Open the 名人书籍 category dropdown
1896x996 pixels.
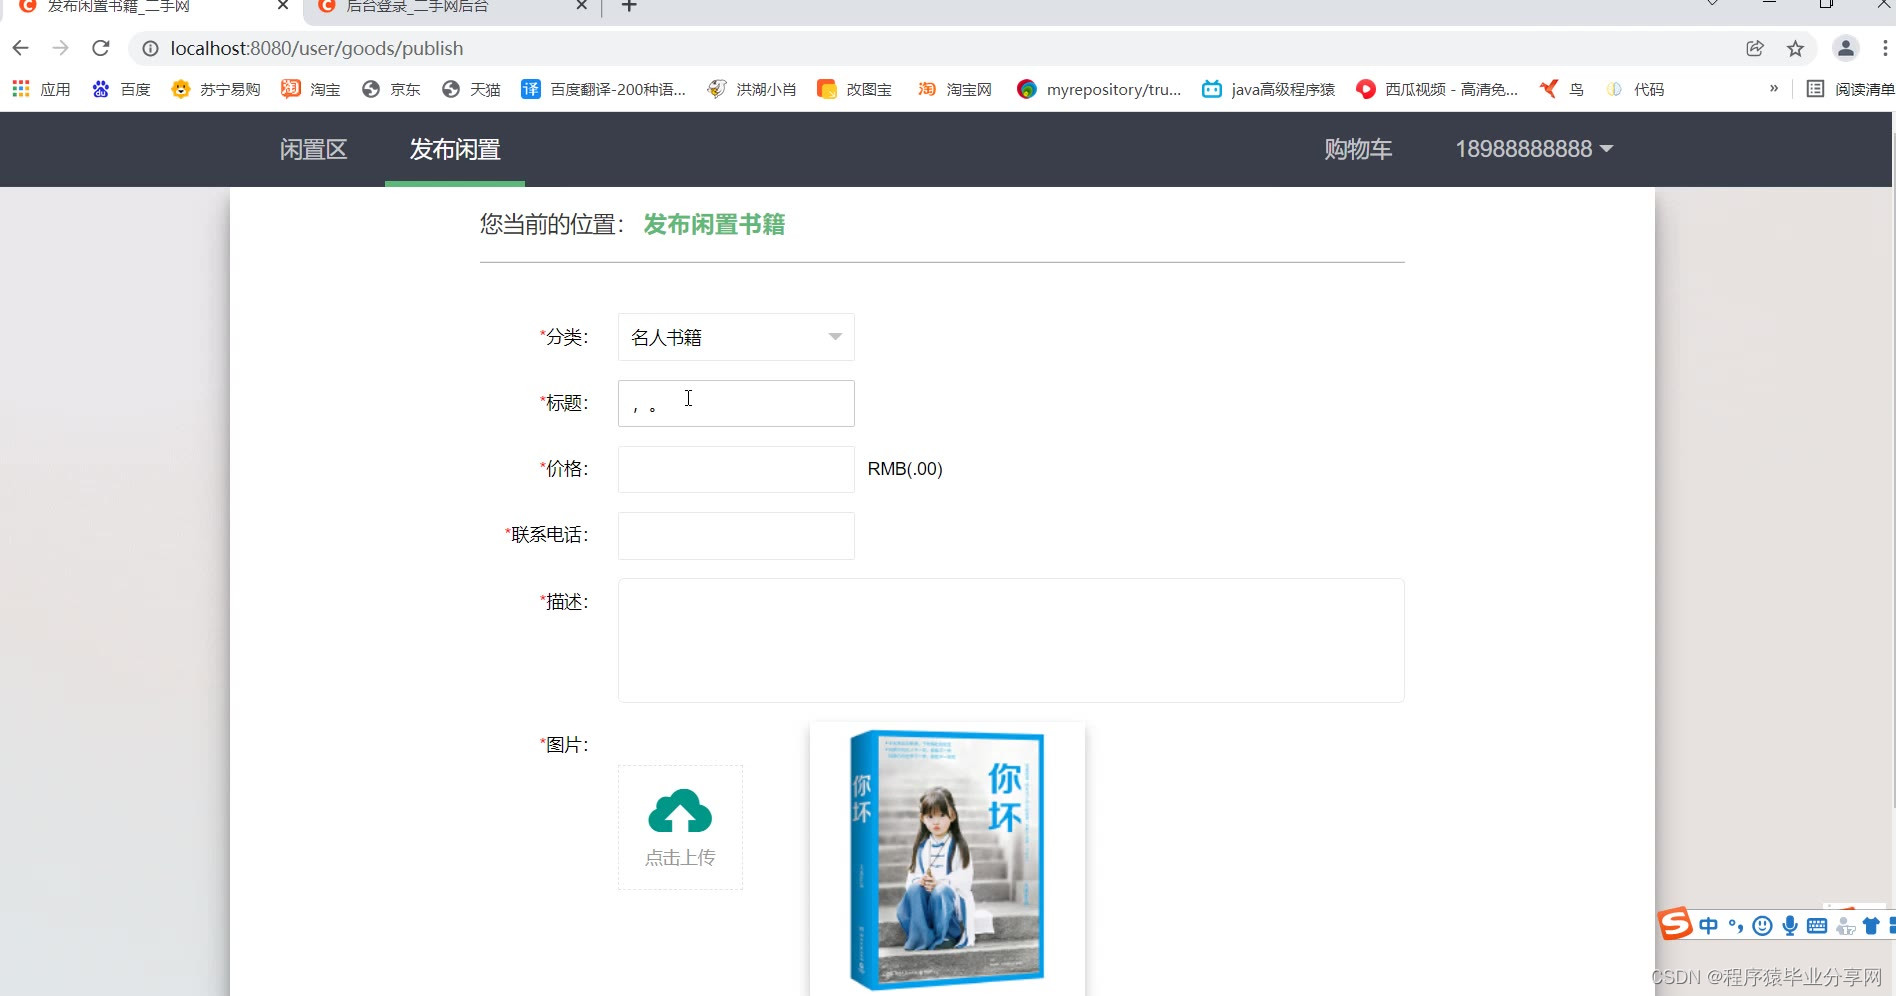point(736,337)
